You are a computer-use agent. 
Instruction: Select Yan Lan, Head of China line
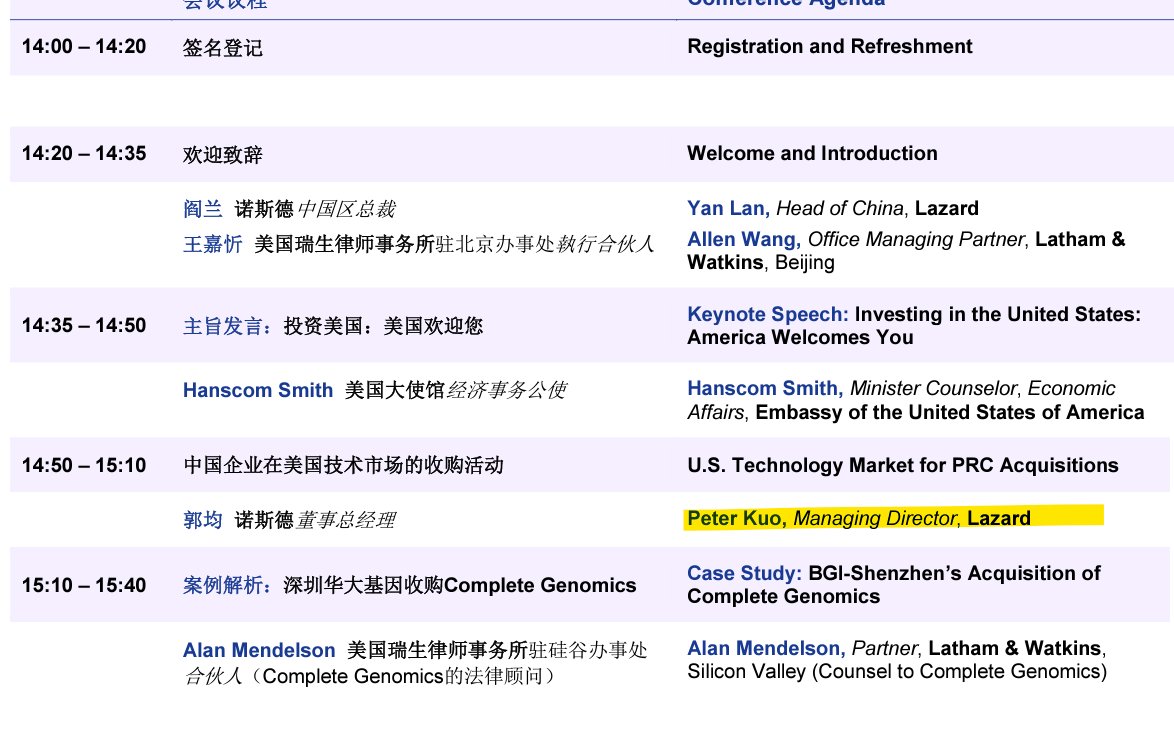[x=833, y=208]
